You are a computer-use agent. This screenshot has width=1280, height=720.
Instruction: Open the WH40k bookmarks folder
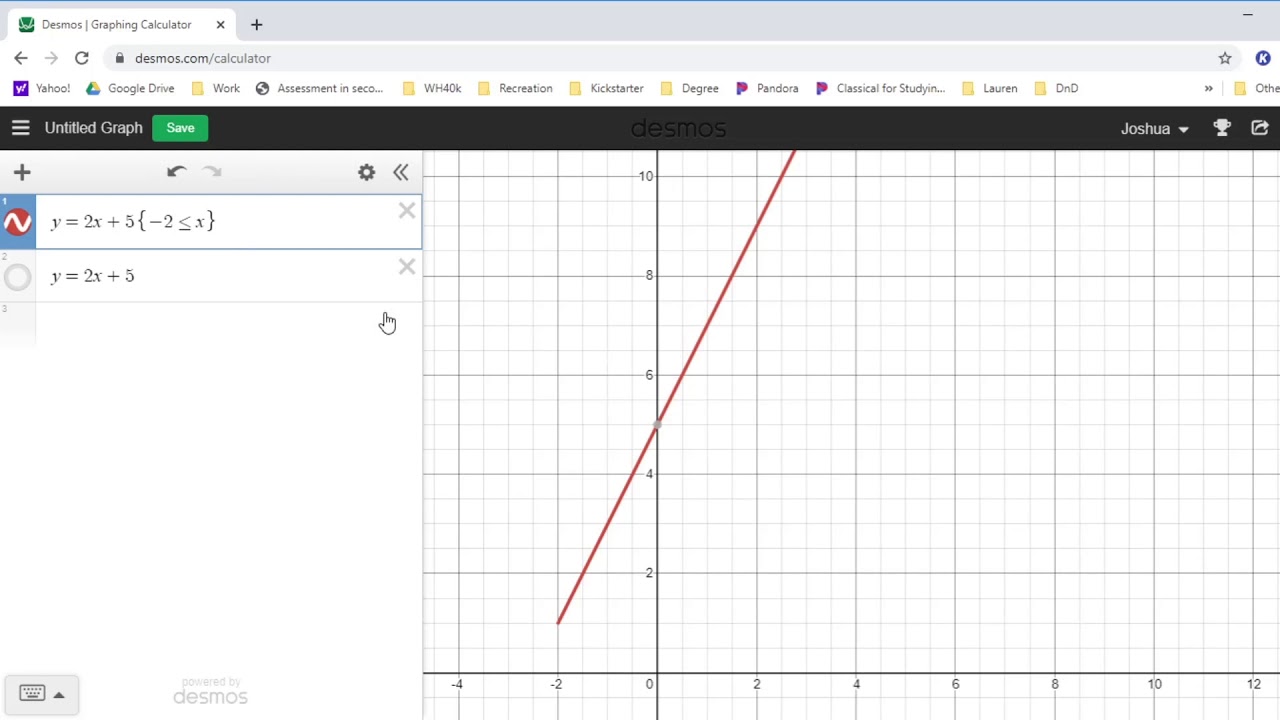point(432,88)
